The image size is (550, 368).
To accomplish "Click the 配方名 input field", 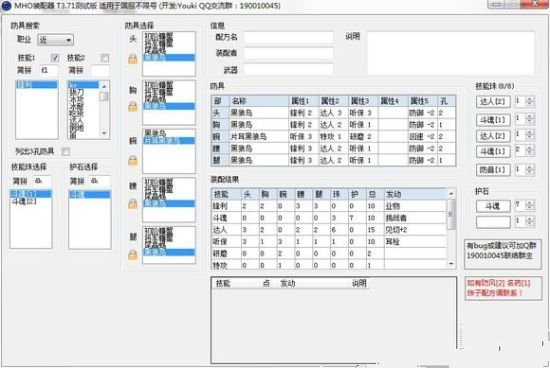I will point(288,37).
